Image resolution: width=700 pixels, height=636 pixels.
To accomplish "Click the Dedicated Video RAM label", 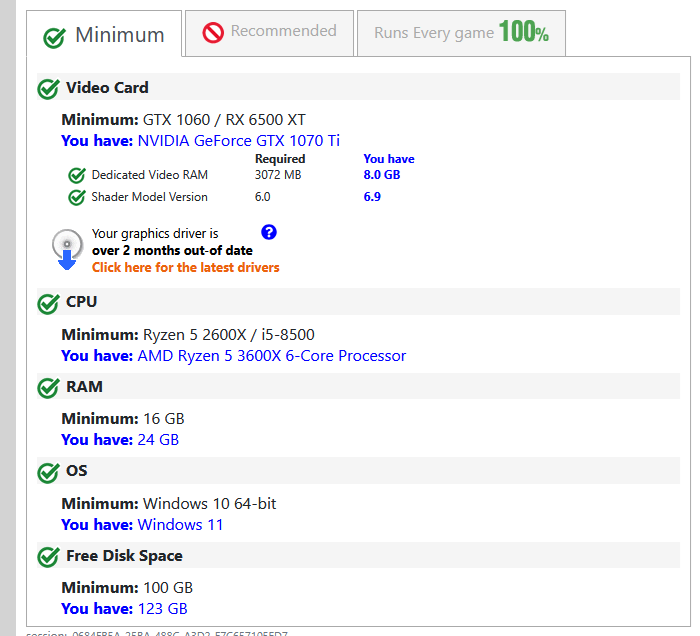I will click(x=150, y=175).
